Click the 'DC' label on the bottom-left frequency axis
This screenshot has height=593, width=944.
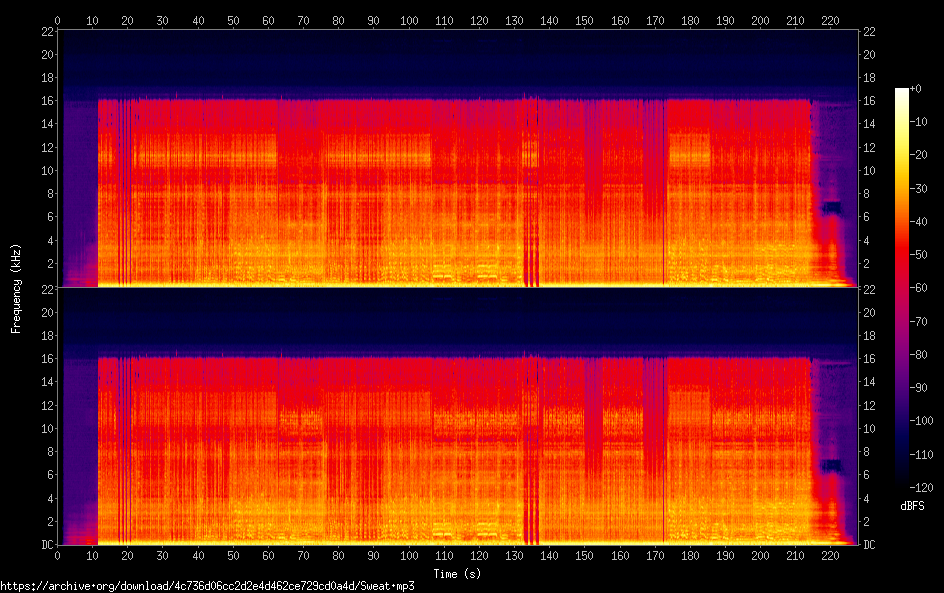(x=44, y=545)
